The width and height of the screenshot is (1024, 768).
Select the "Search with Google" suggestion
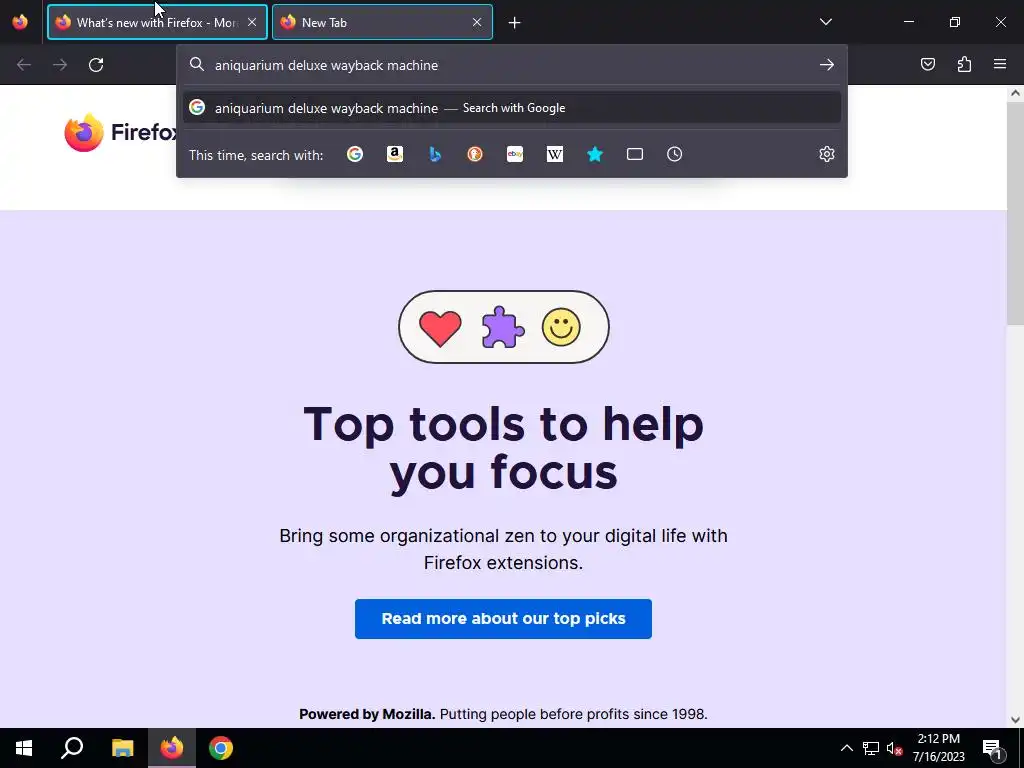[x=512, y=108]
